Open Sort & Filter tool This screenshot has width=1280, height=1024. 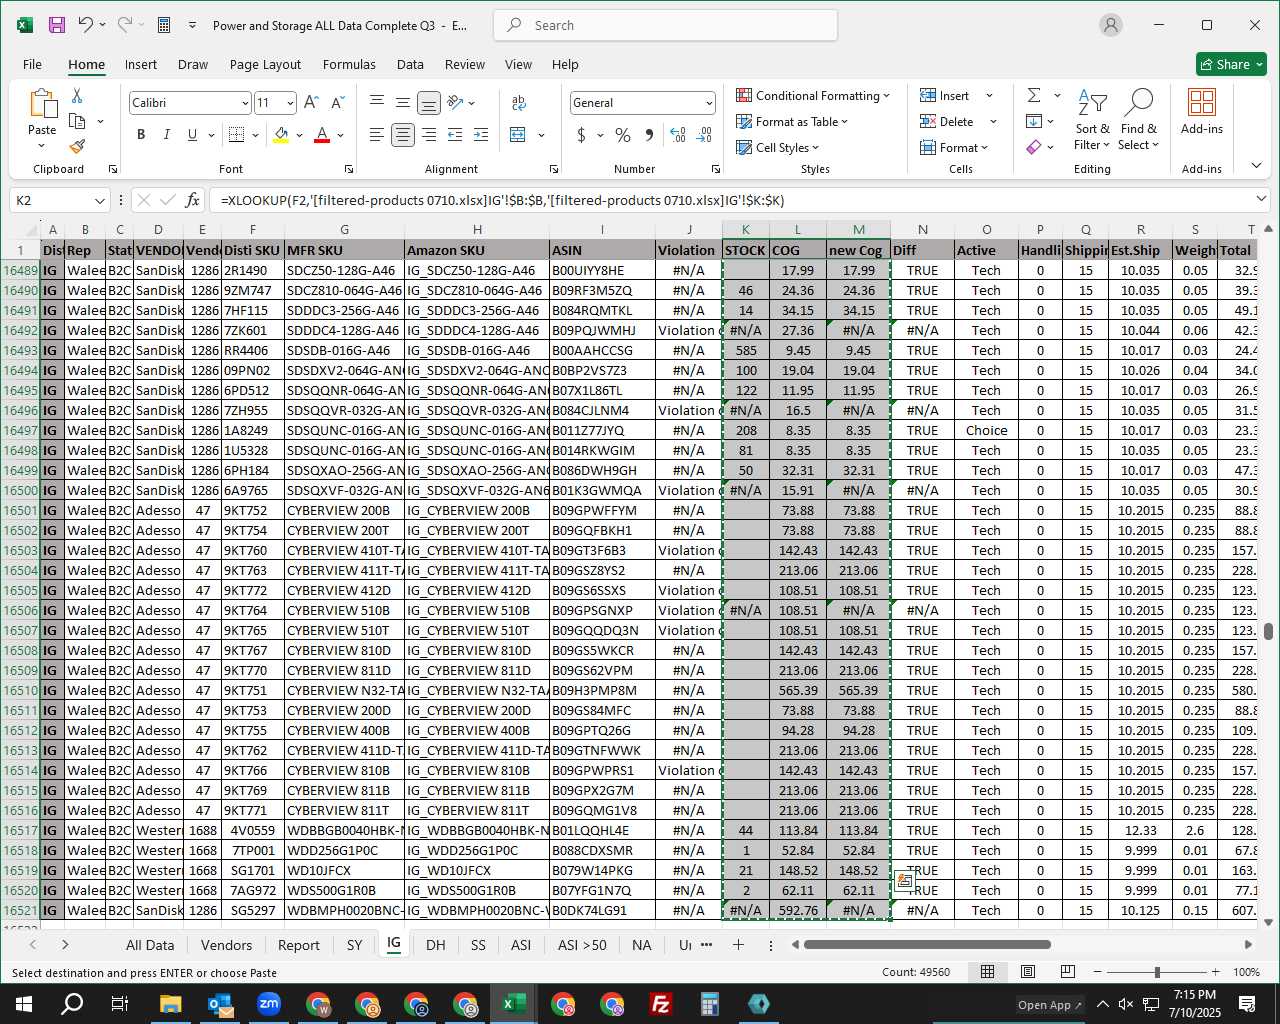[x=1092, y=120]
